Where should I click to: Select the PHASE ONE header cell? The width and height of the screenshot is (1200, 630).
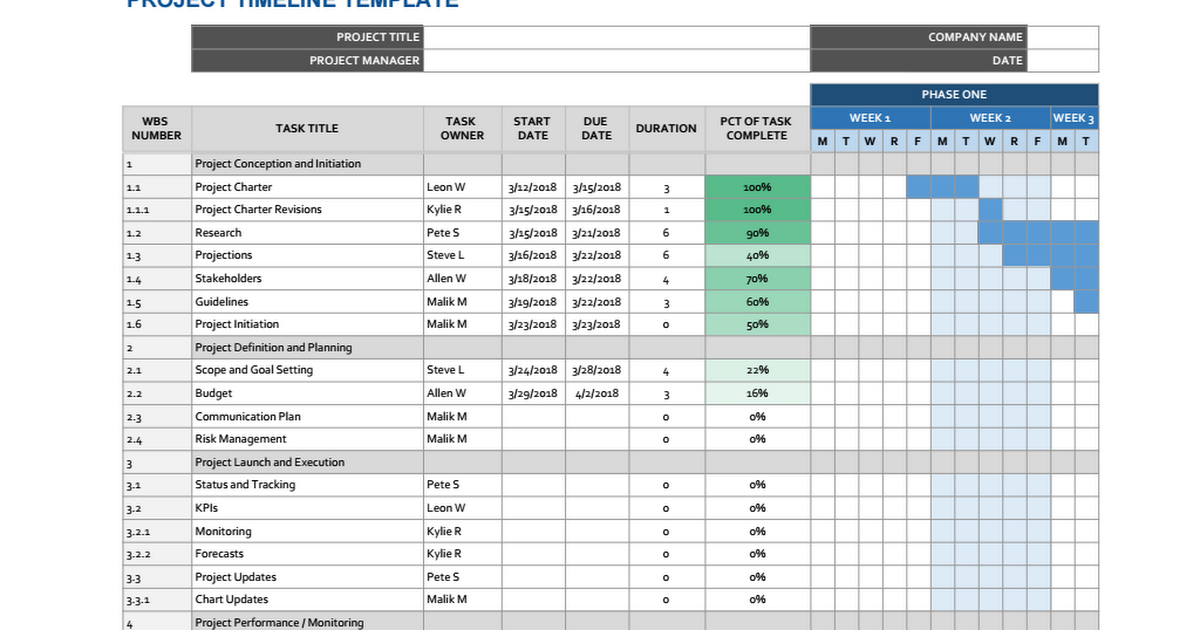[x=954, y=94]
